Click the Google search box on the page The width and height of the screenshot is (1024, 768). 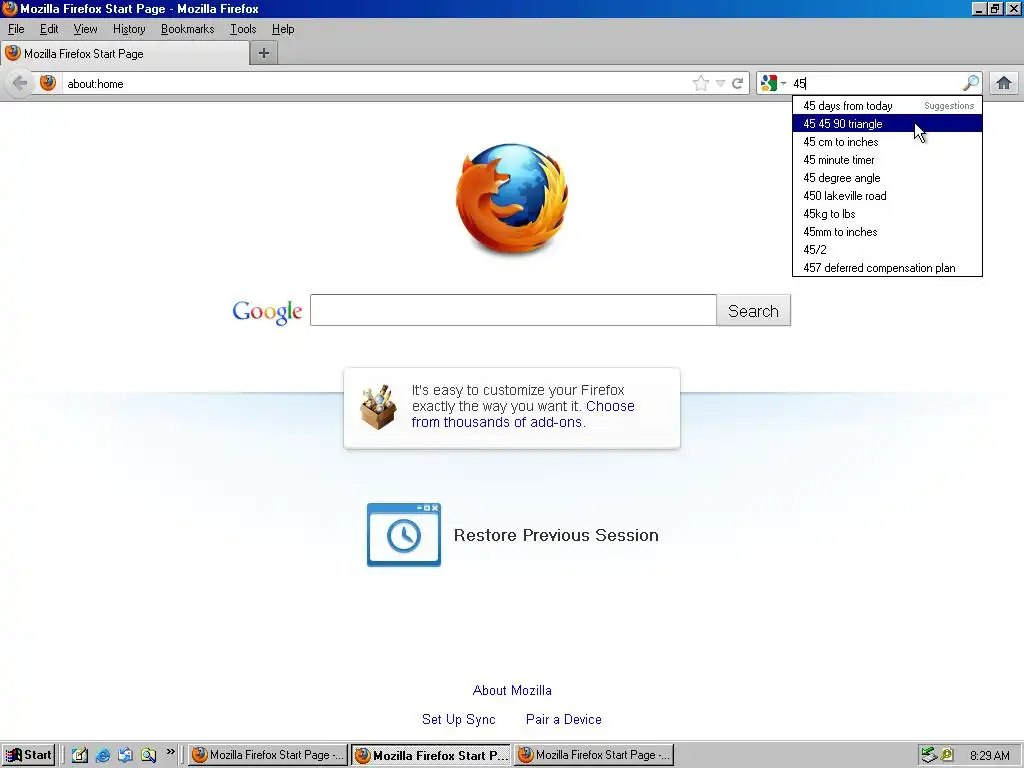(x=513, y=310)
